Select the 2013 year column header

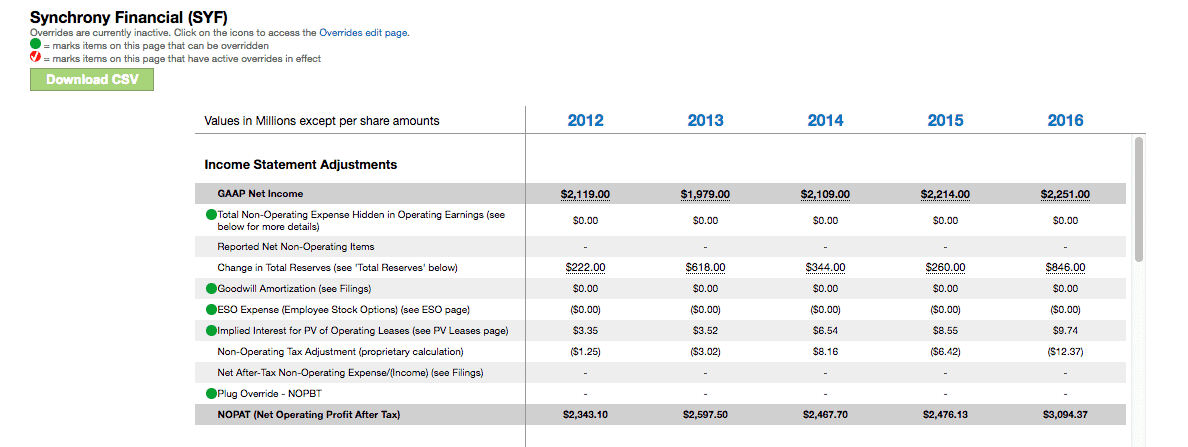(705, 120)
